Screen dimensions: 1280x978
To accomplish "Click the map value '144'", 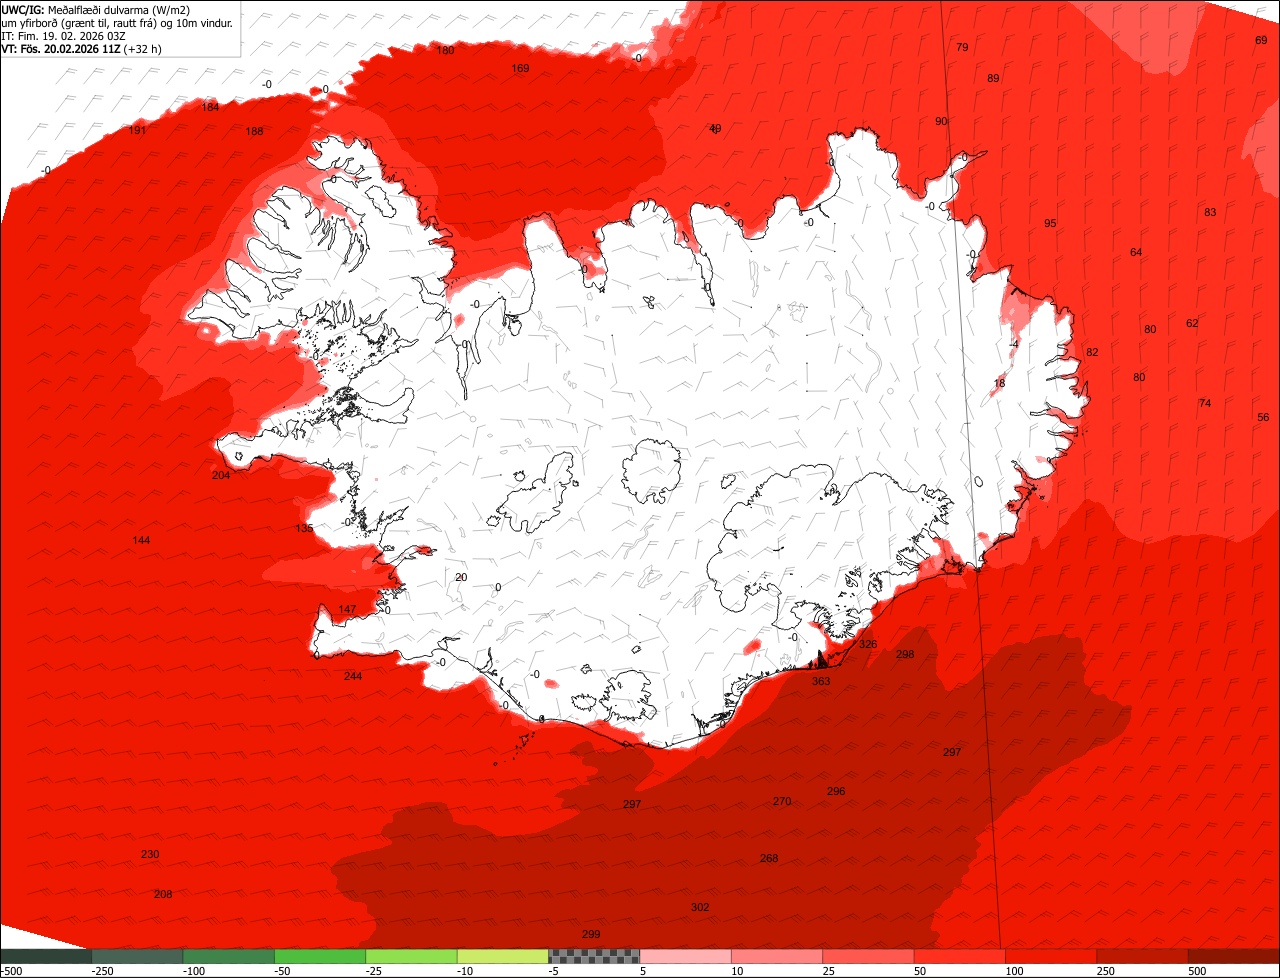I will pyautogui.click(x=141, y=540).
